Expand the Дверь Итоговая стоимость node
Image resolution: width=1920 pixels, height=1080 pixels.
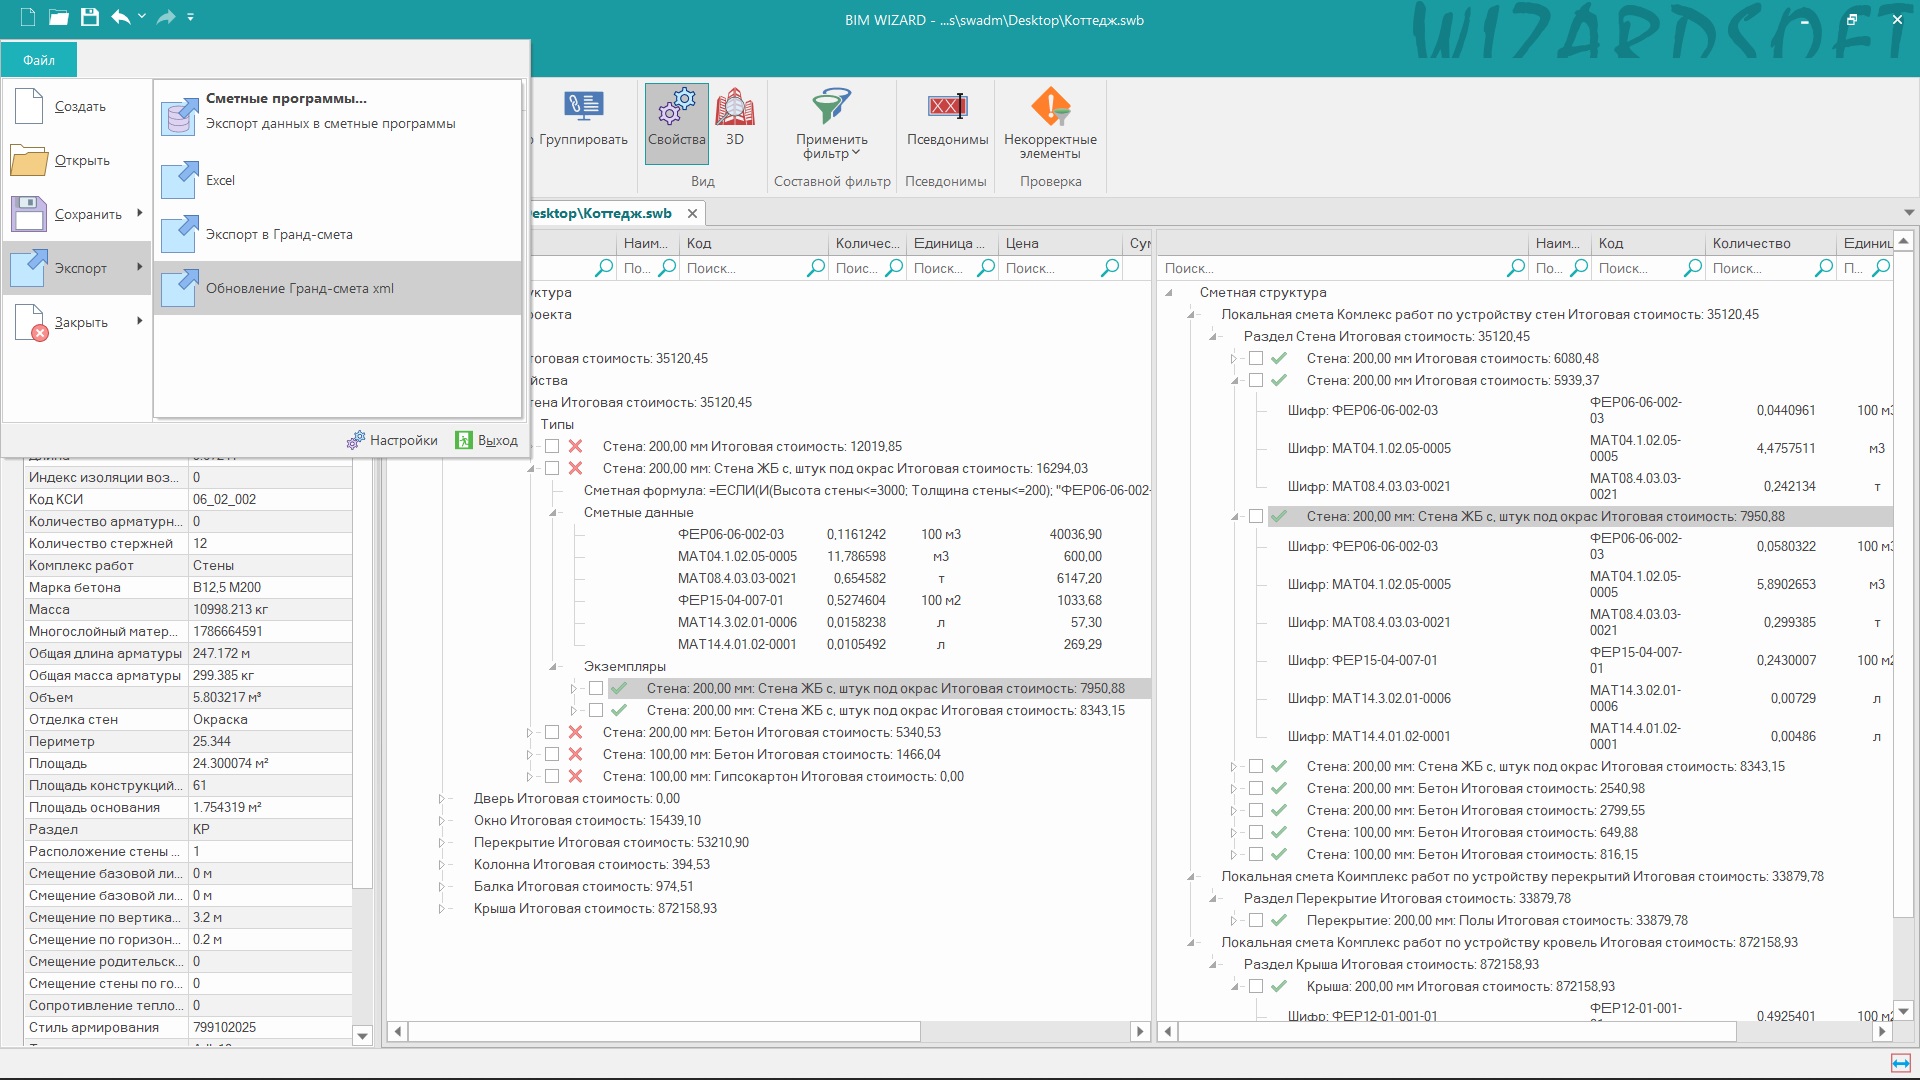pos(442,798)
